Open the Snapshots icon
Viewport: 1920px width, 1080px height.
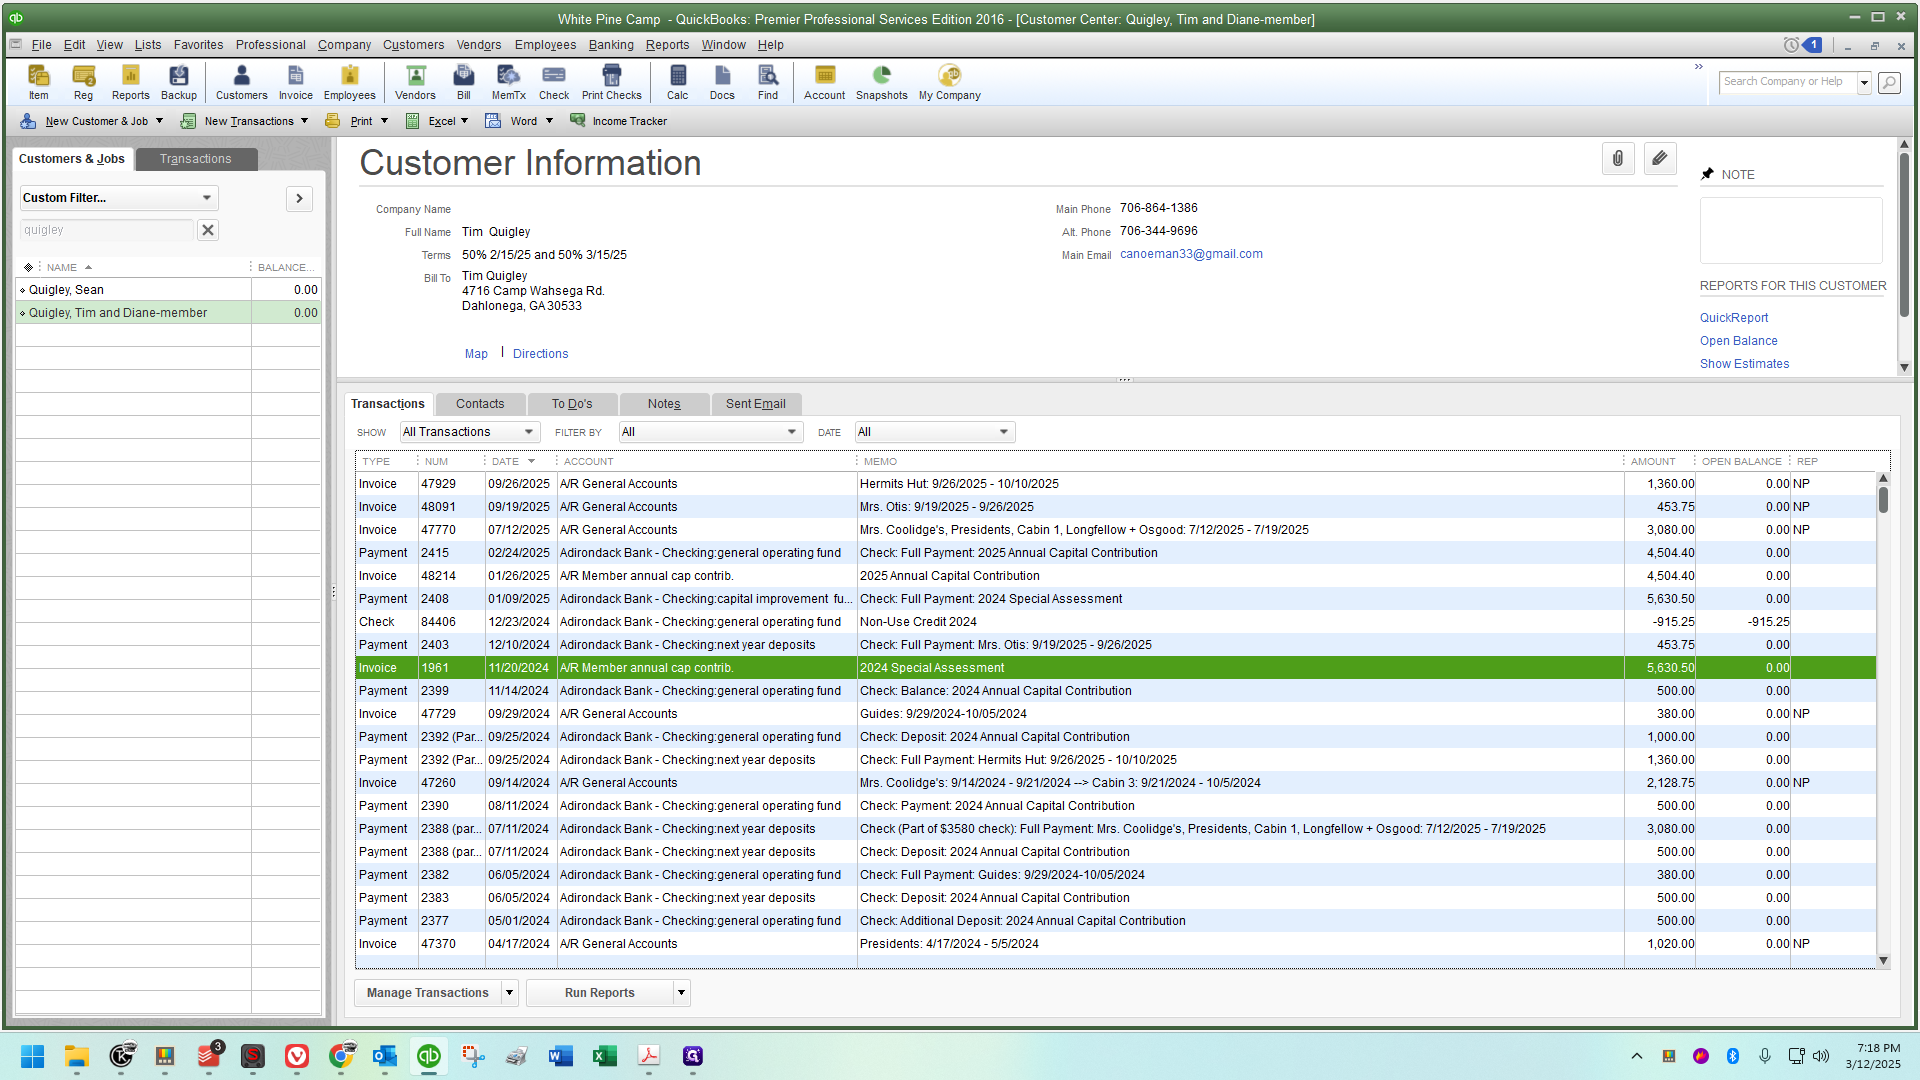point(881,82)
